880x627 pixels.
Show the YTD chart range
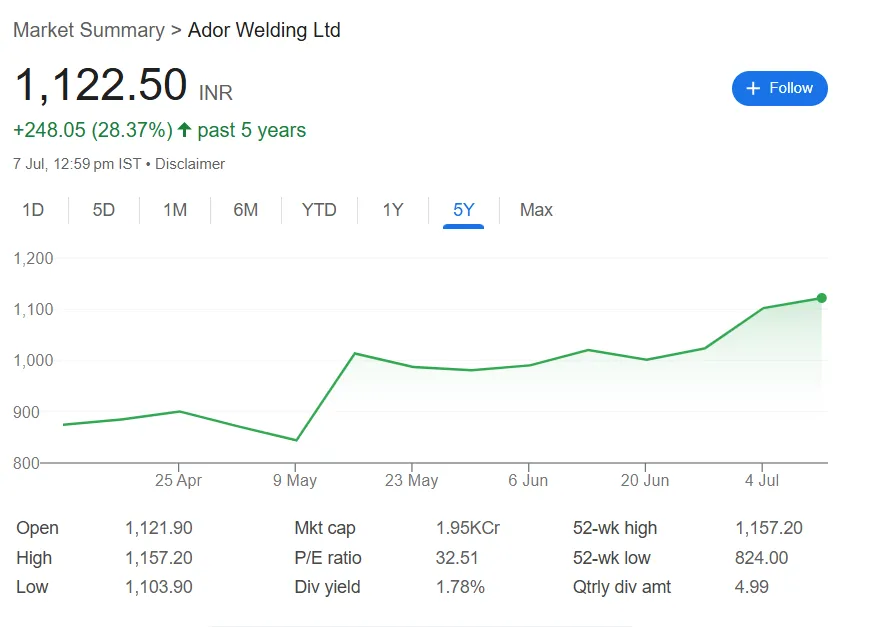coord(319,210)
